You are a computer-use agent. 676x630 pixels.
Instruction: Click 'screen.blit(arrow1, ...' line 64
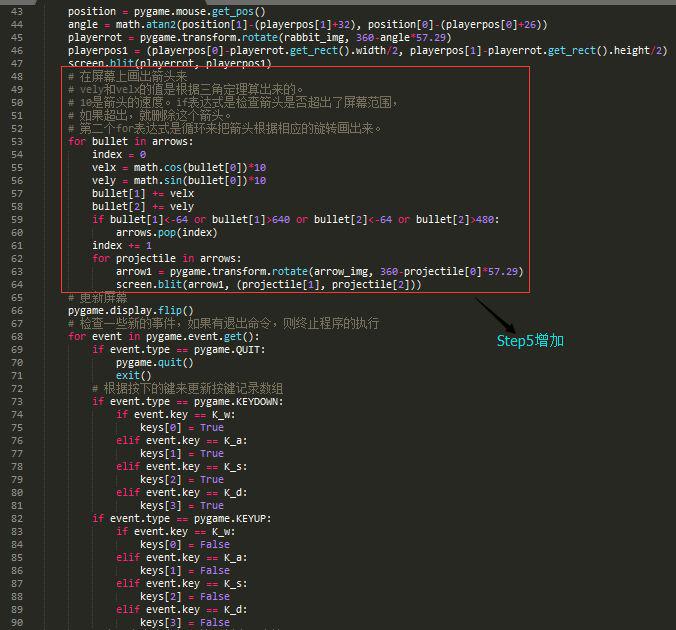[x=269, y=284]
